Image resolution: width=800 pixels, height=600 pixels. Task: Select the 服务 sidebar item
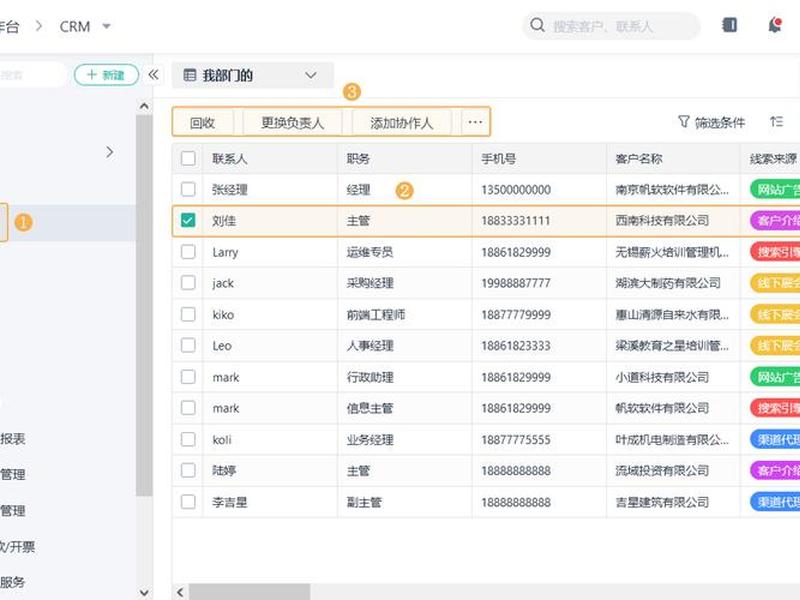tap(13, 582)
